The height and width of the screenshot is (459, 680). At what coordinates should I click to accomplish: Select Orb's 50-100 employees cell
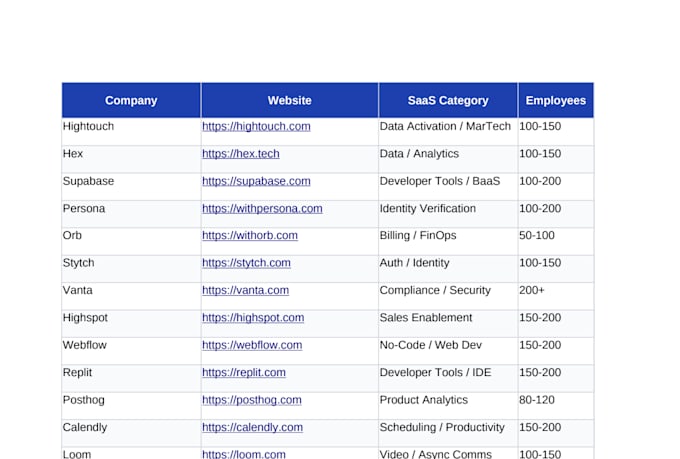click(x=556, y=241)
